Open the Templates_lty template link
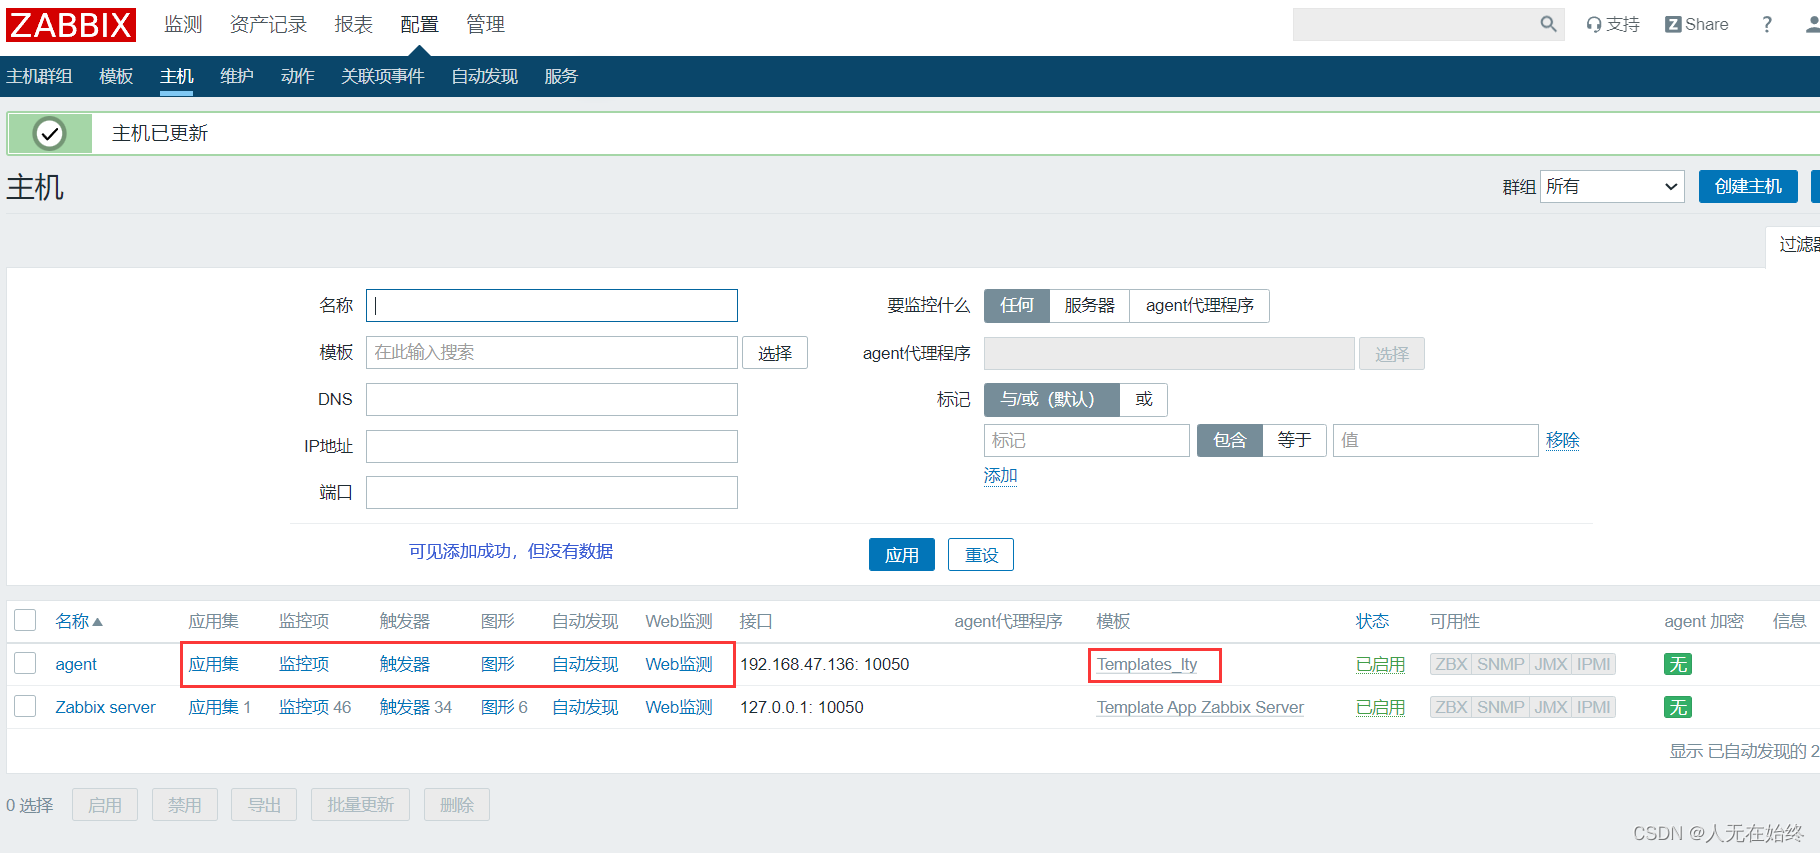Viewport: 1820px width, 853px height. 1147,664
